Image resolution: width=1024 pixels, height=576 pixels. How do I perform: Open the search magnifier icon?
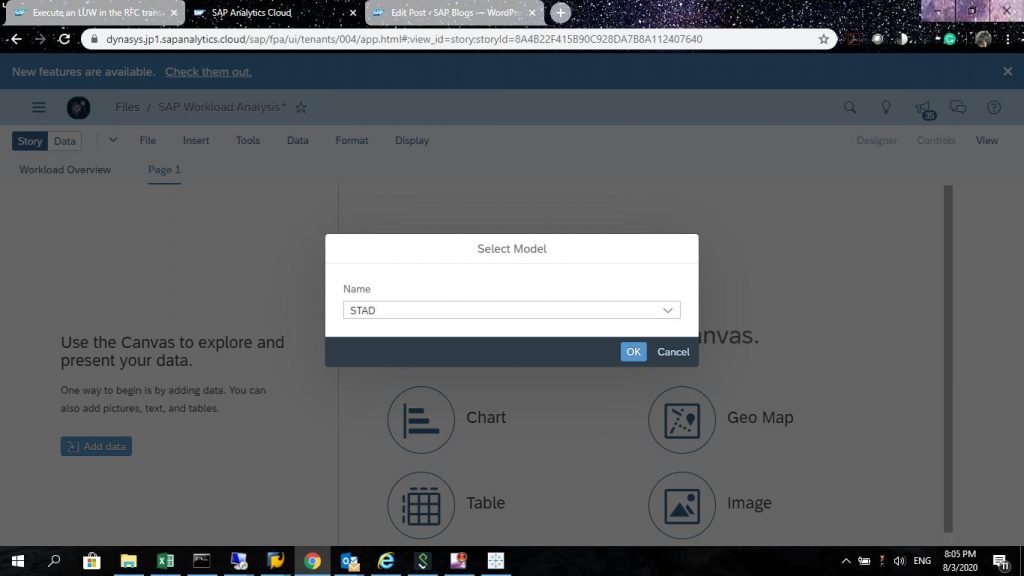point(850,107)
